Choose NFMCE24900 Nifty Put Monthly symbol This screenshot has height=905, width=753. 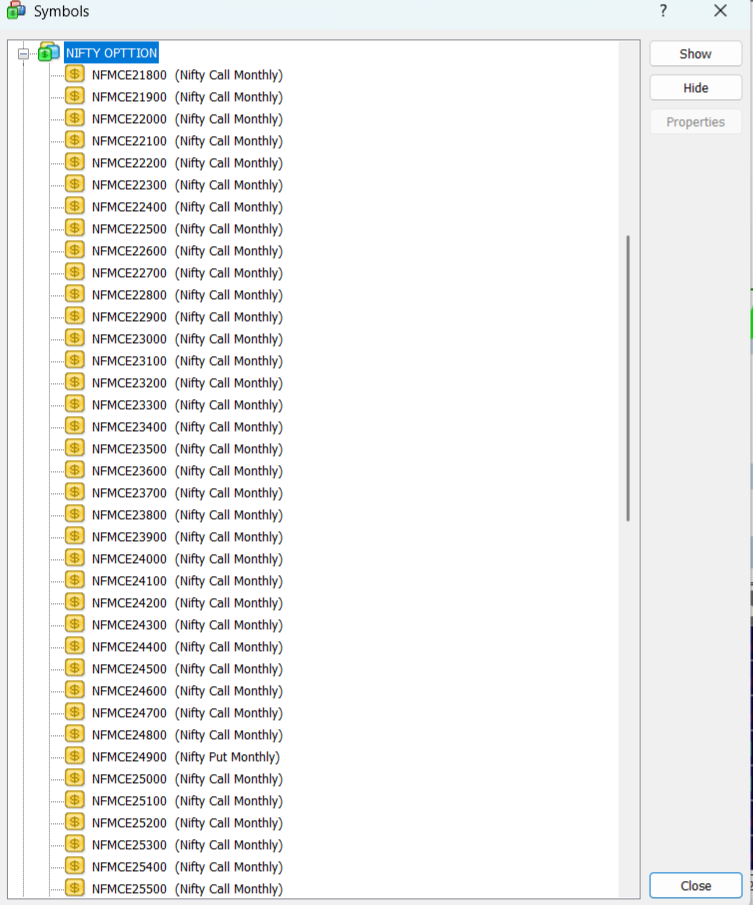coord(186,757)
